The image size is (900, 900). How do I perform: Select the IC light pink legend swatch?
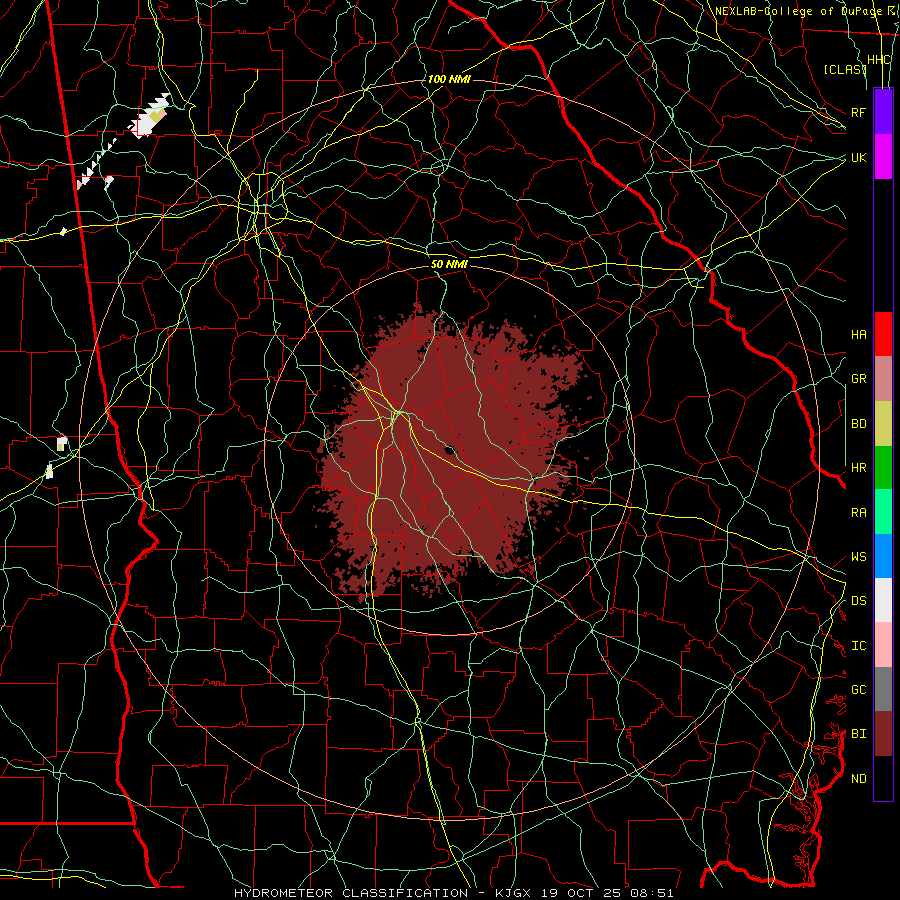[883, 645]
